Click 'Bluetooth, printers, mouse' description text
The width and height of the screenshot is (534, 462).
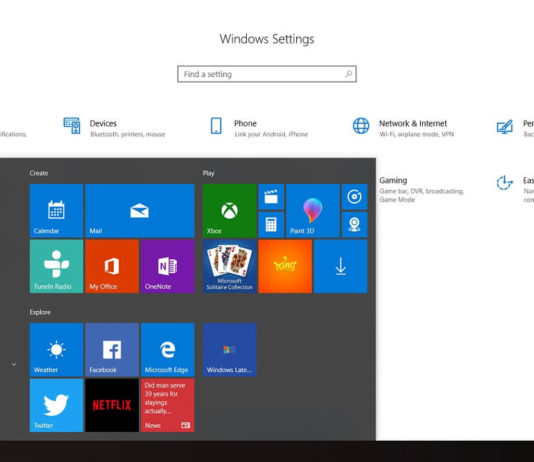(128, 134)
